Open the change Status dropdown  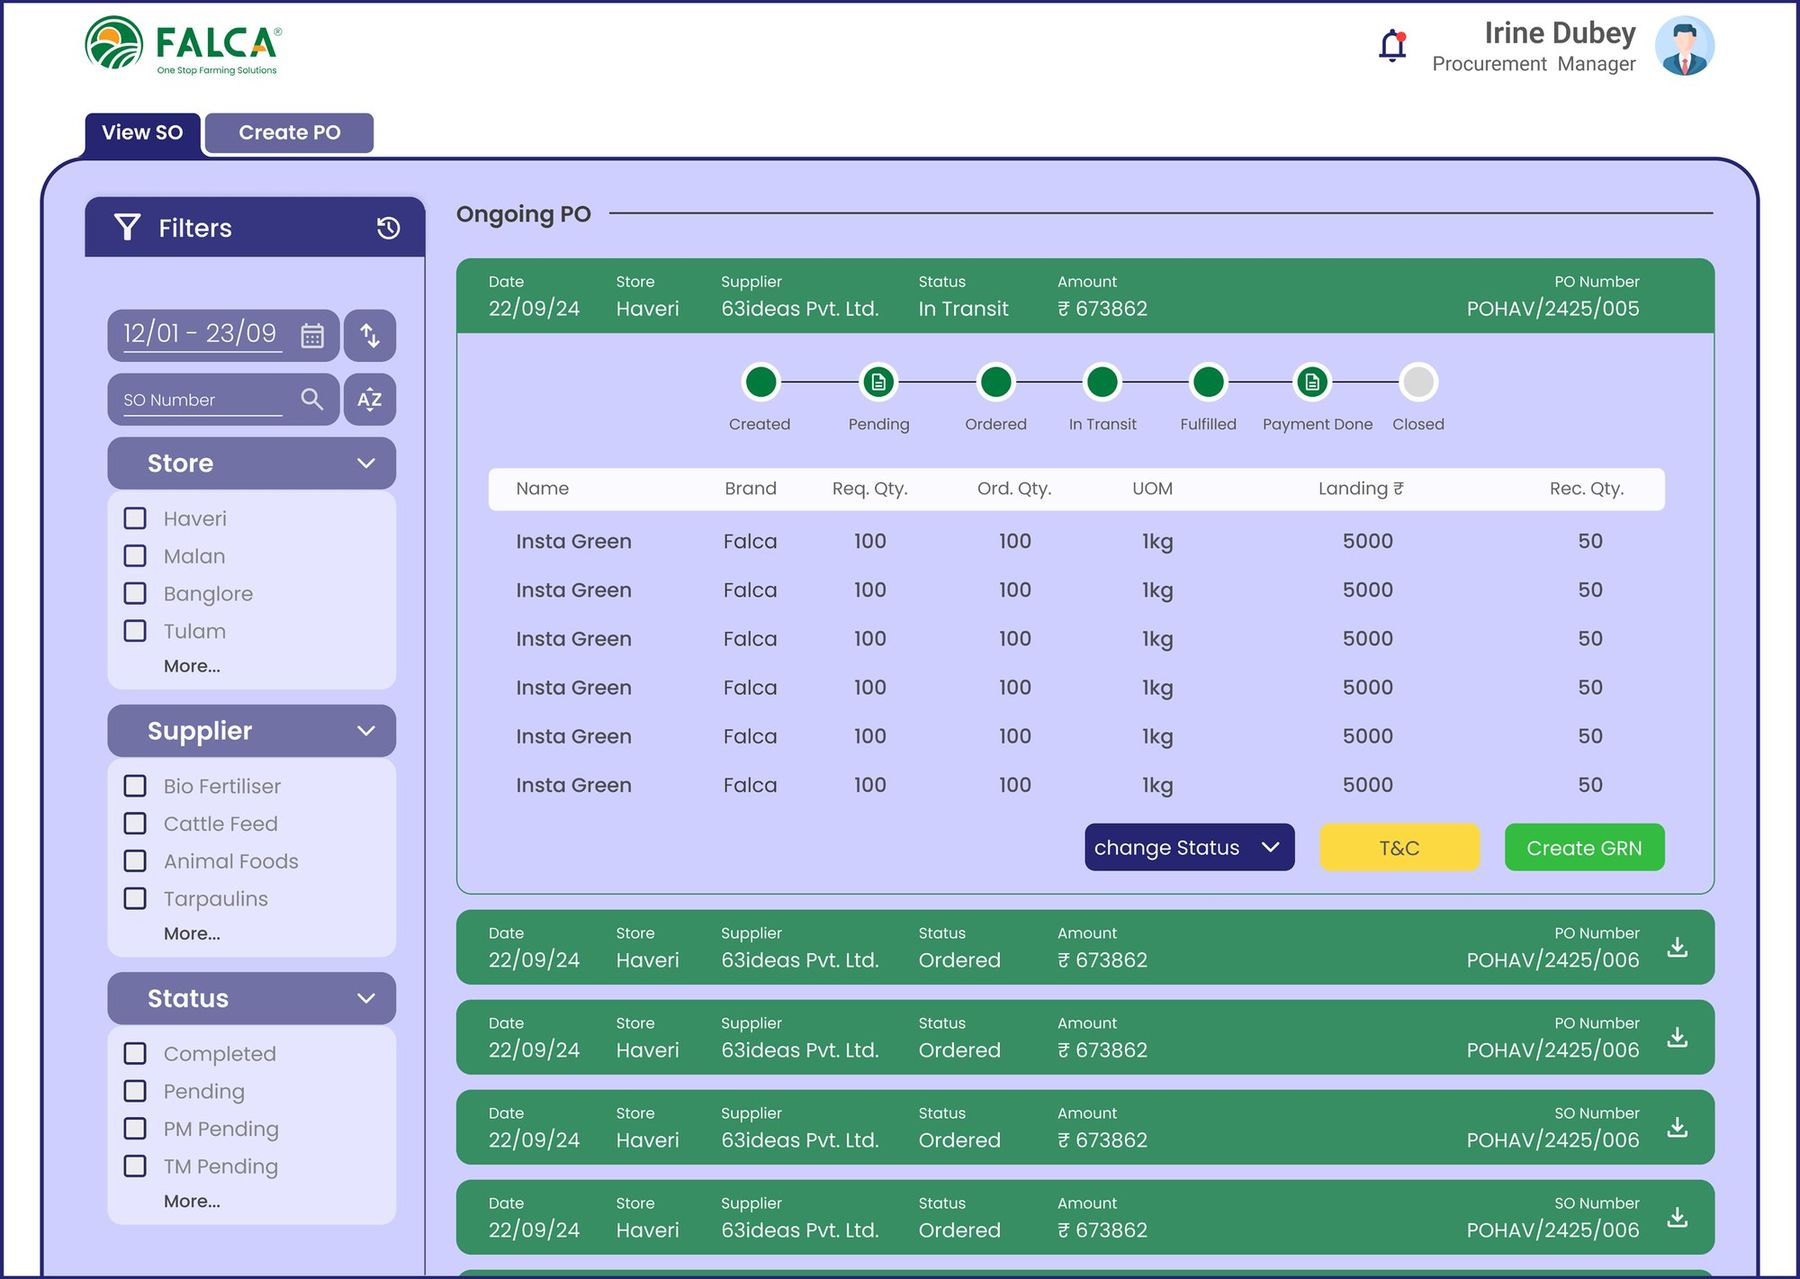tap(1189, 847)
